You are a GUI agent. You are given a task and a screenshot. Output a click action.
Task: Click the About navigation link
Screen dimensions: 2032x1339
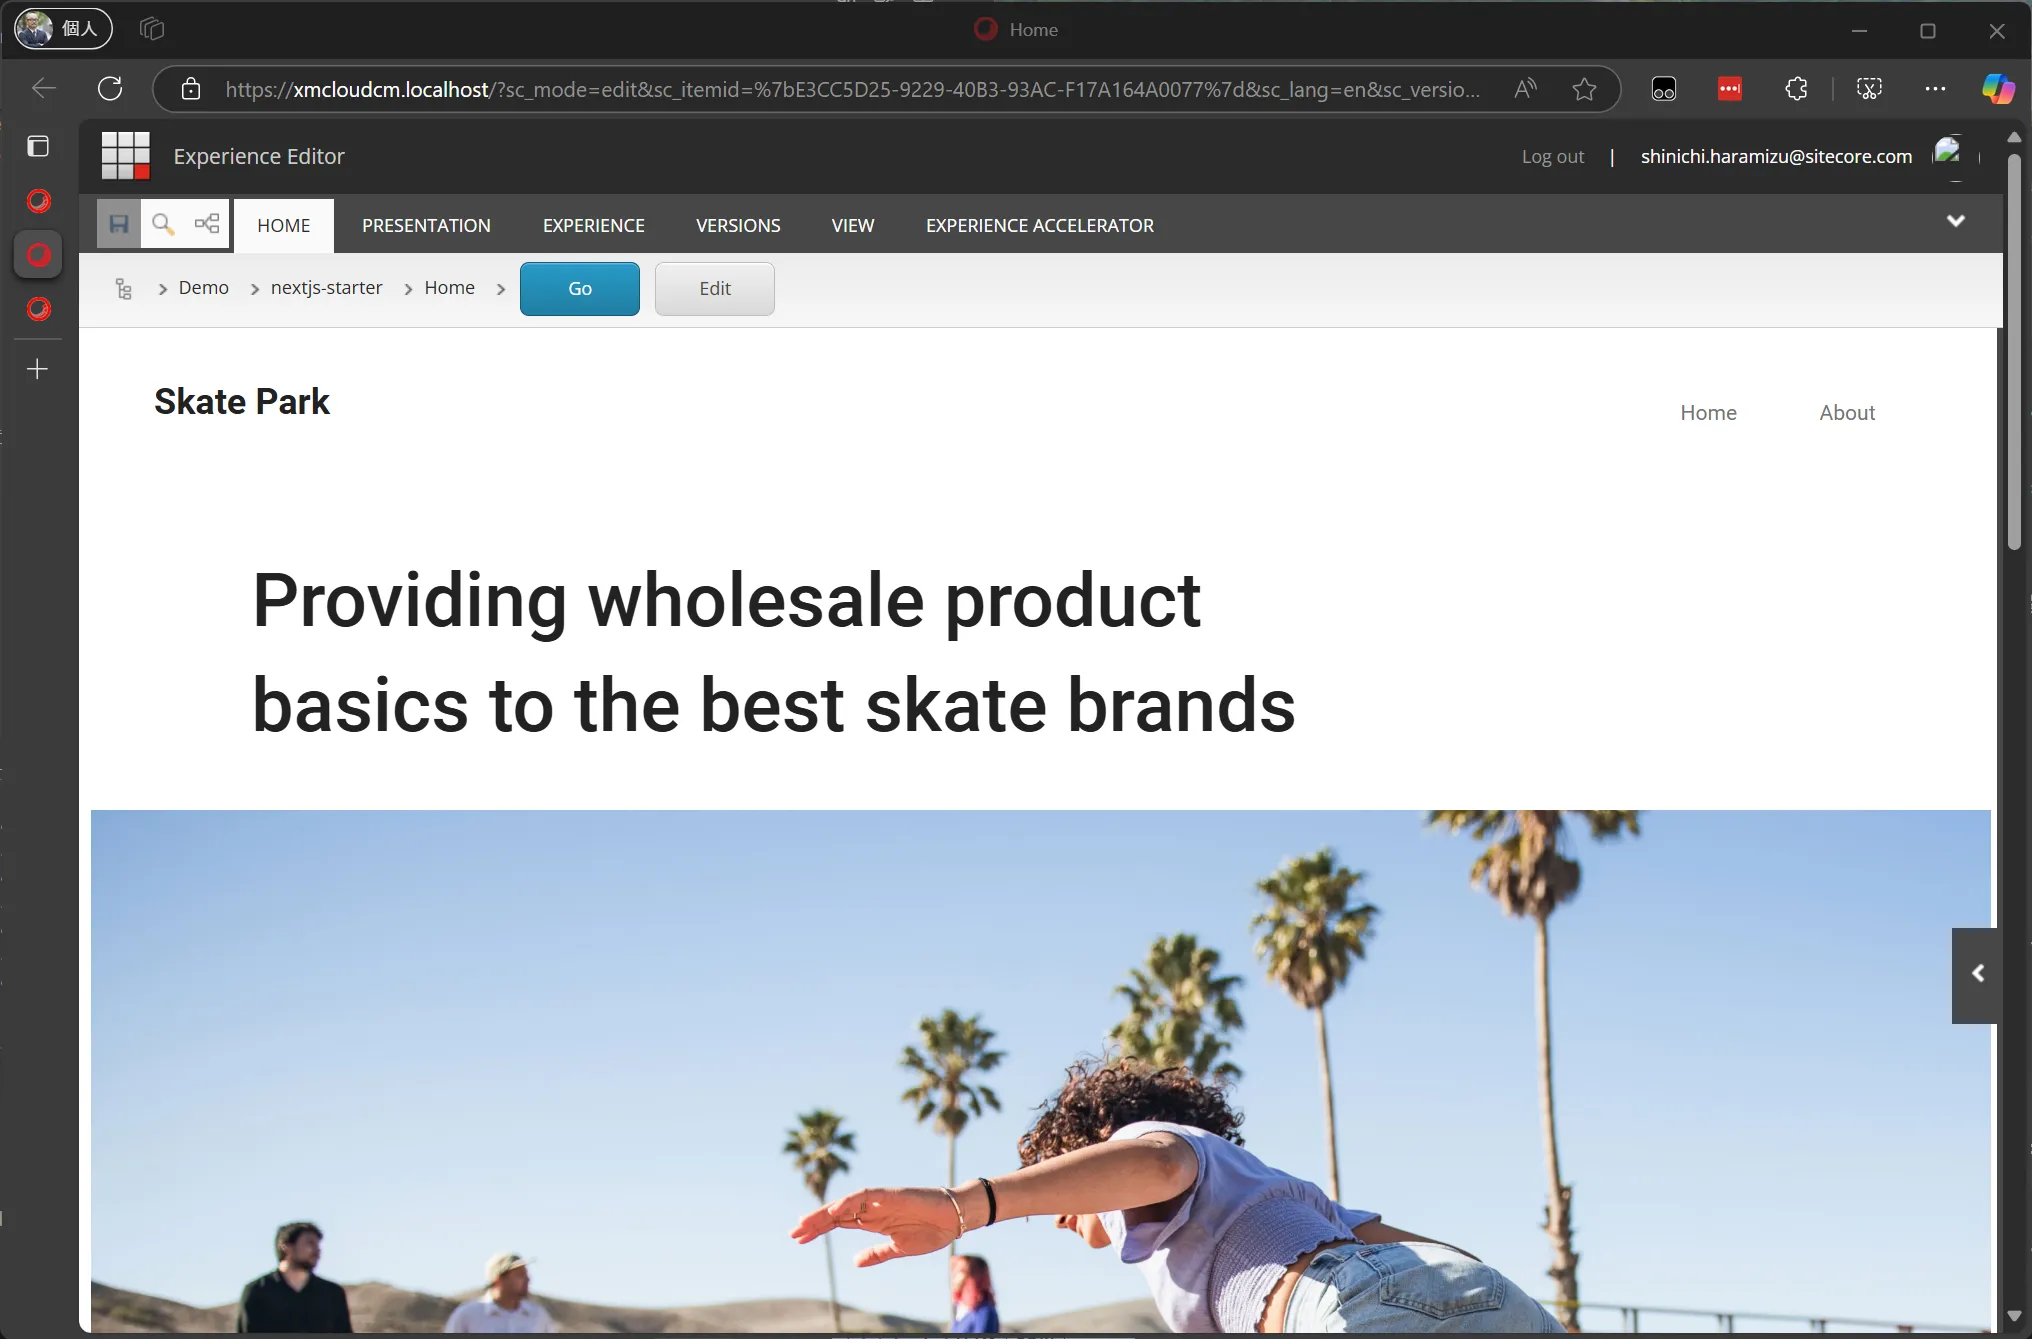point(1847,411)
